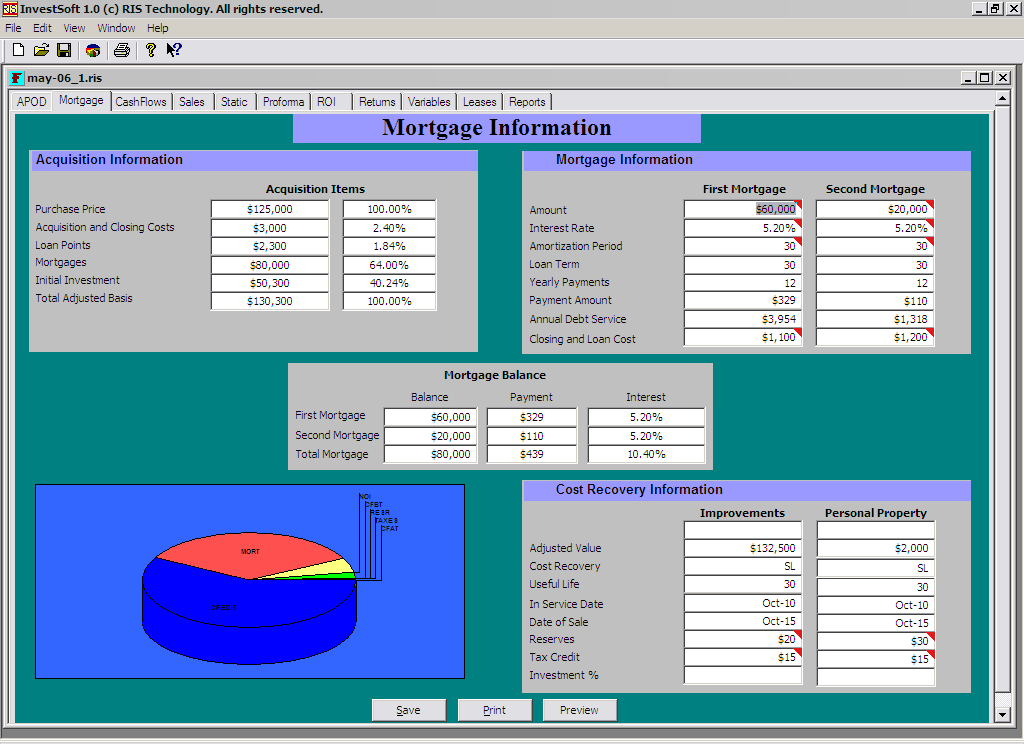Select the Mortgage tab
The width and height of the screenshot is (1024, 744).
(x=81, y=101)
